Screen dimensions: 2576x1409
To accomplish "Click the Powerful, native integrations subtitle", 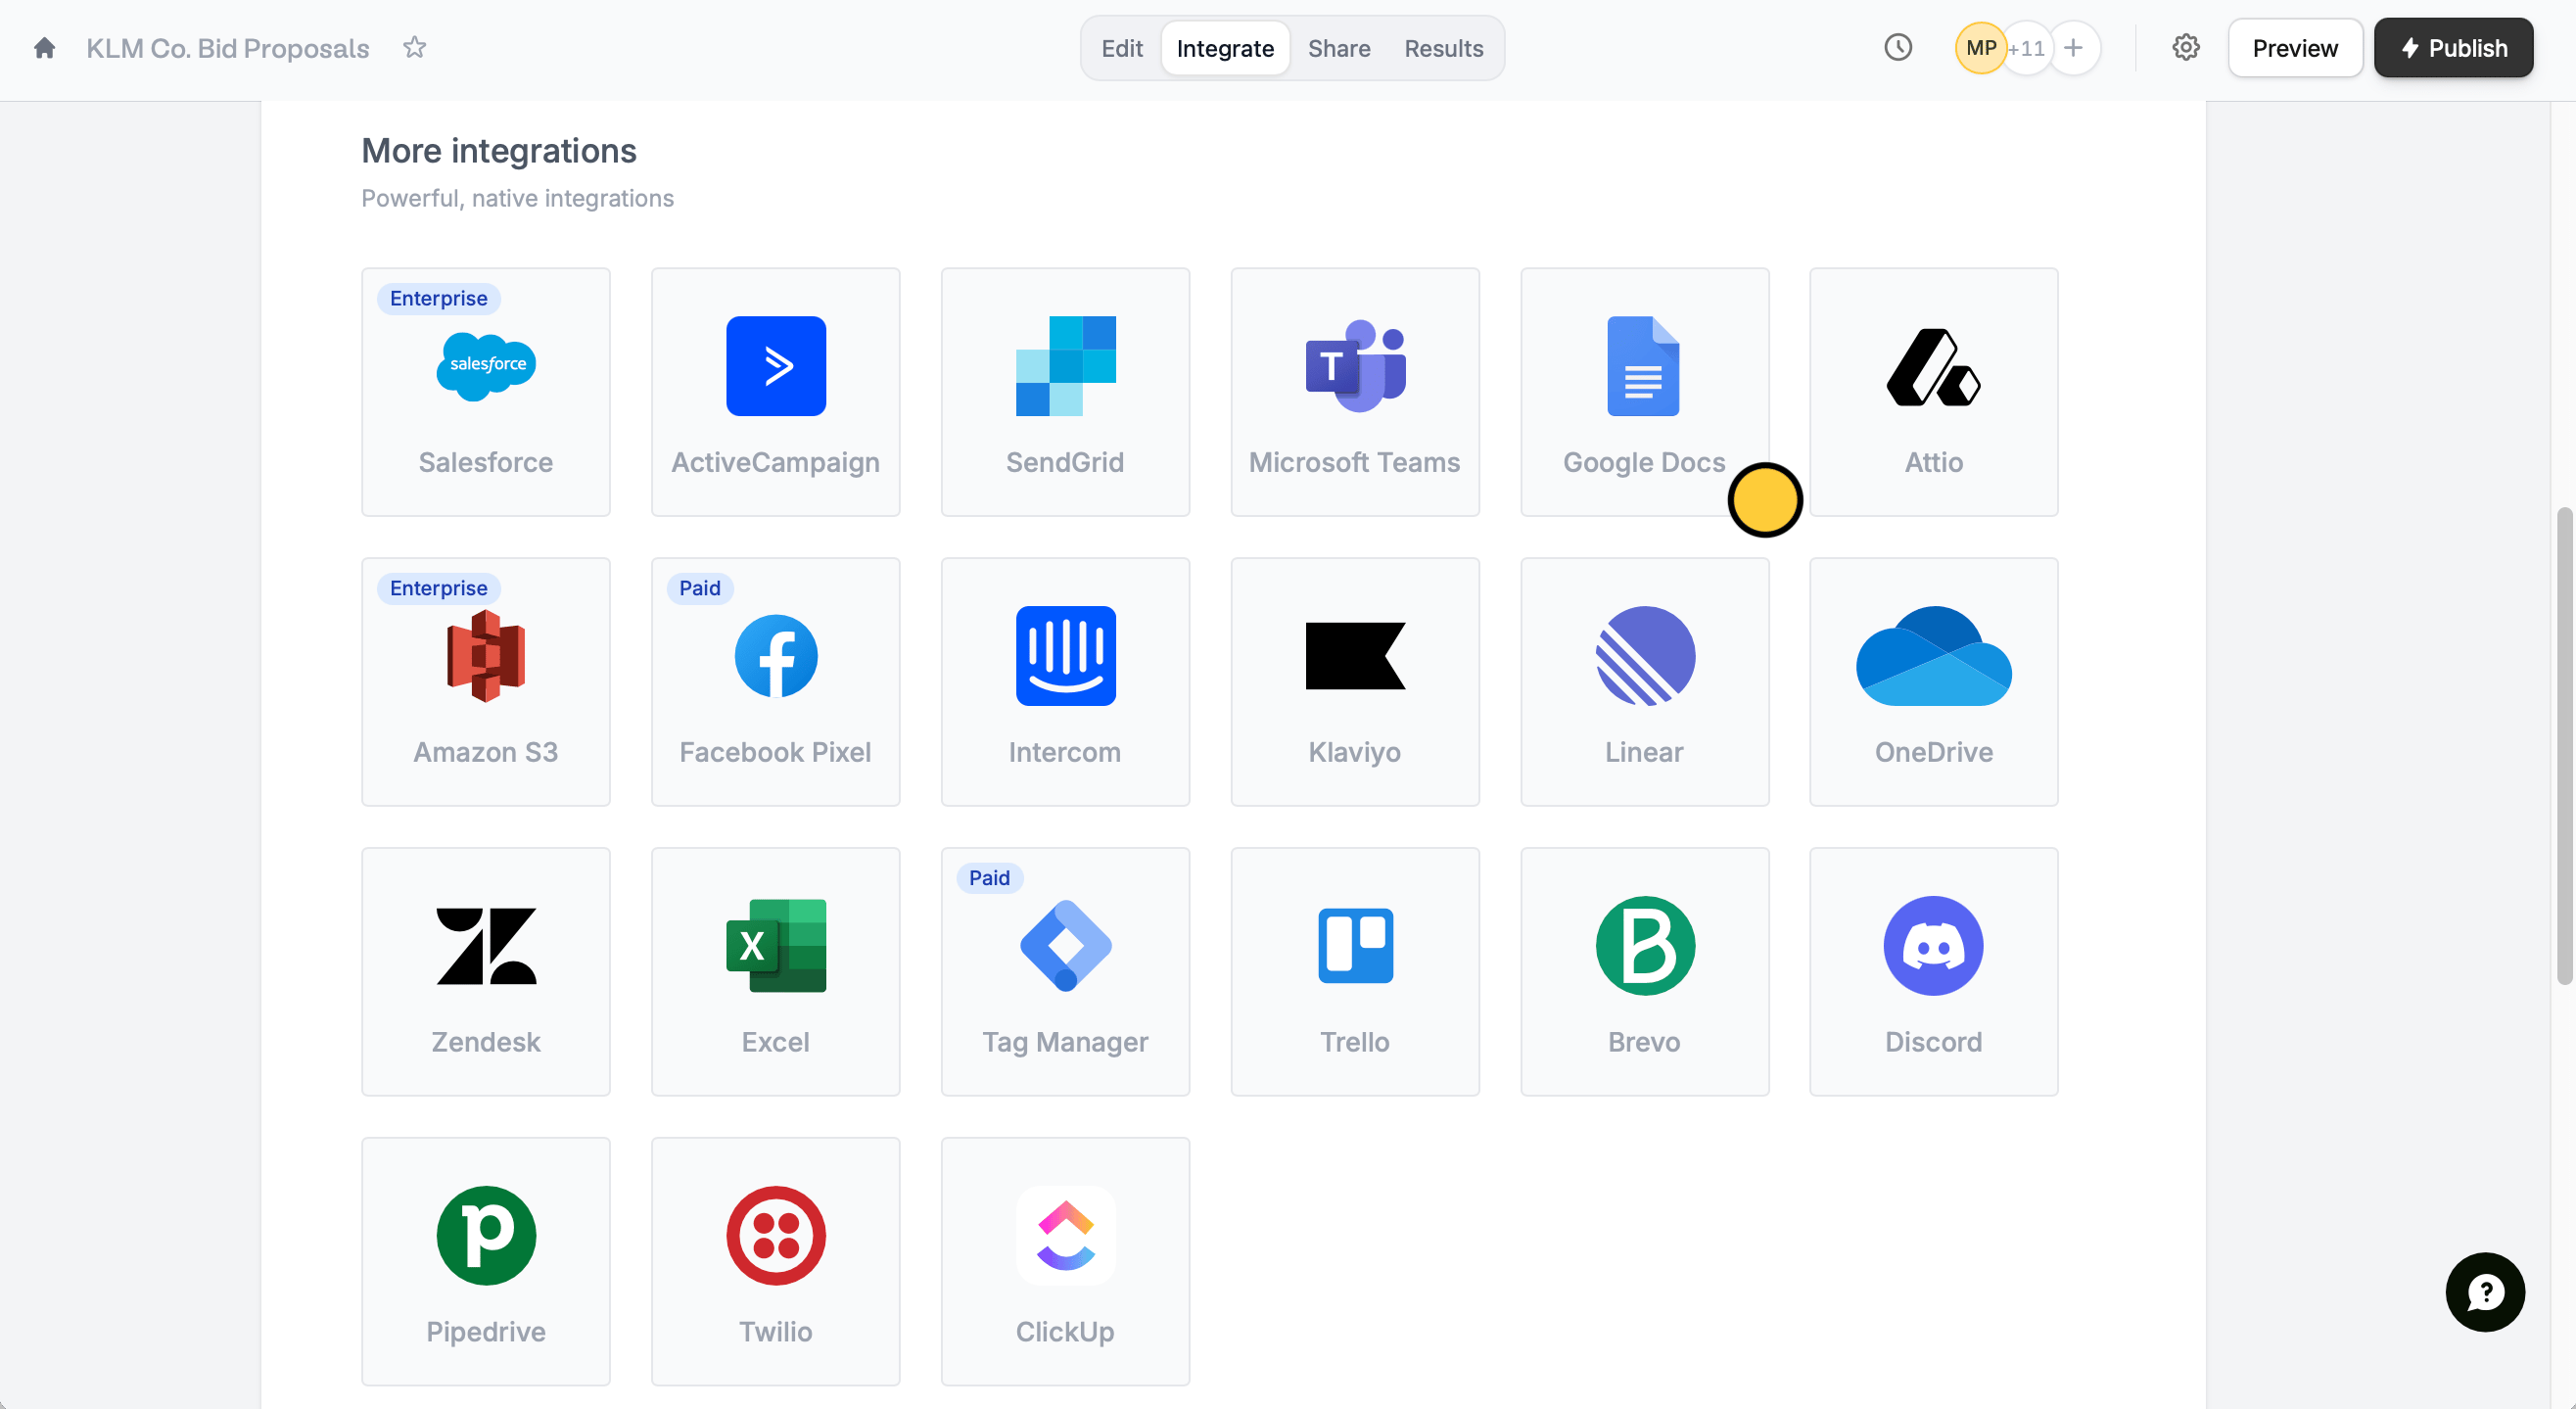I will pos(517,198).
